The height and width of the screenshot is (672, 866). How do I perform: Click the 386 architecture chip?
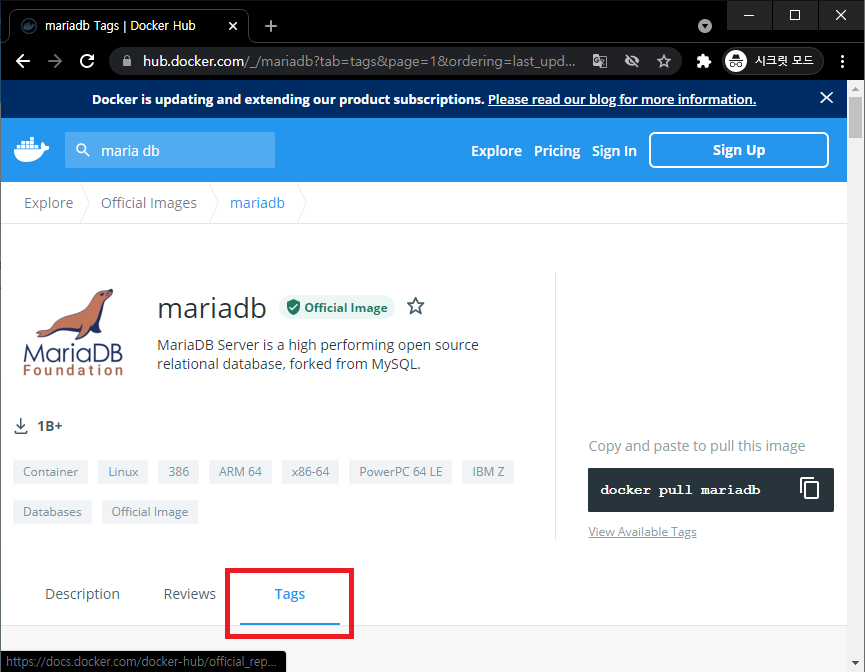pyautogui.click(x=178, y=472)
